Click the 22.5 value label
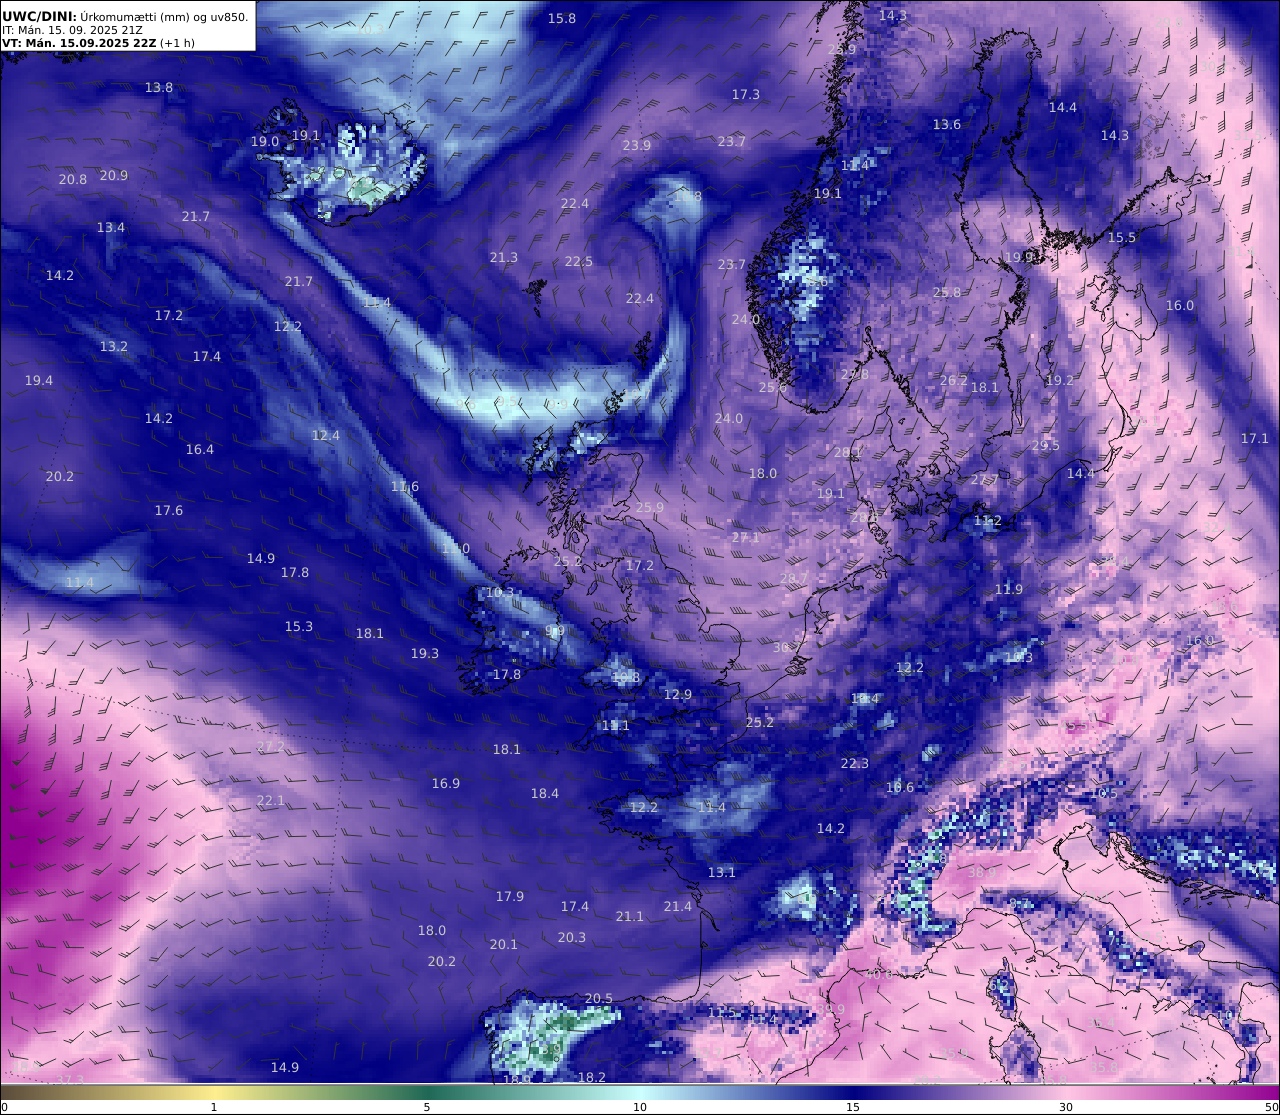The image size is (1280, 1115). click(579, 261)
